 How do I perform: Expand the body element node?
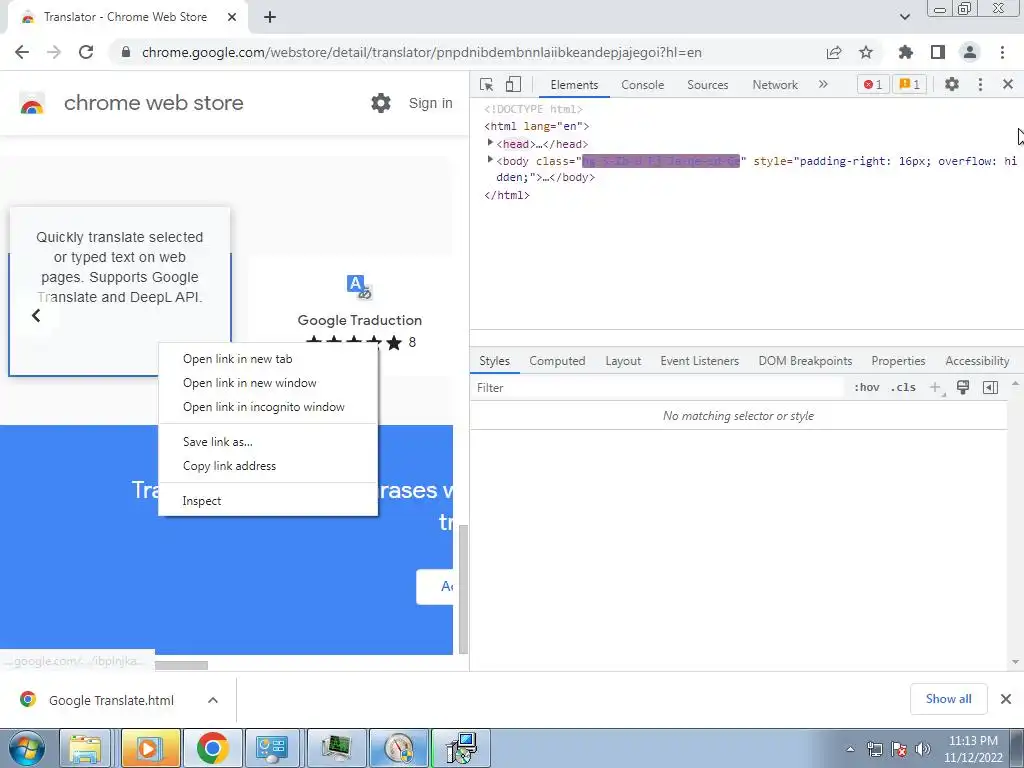pos(490,160)
